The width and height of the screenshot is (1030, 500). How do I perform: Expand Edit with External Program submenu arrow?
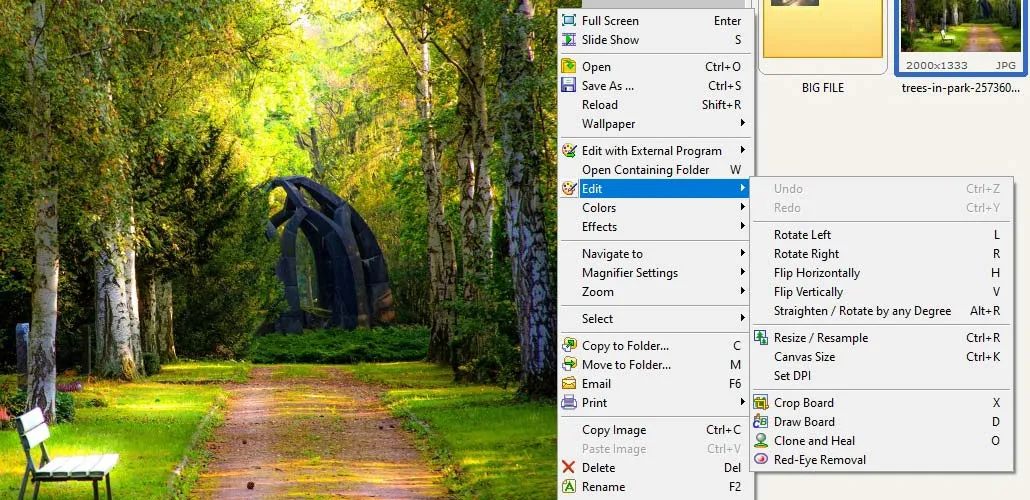coord(742,150)
